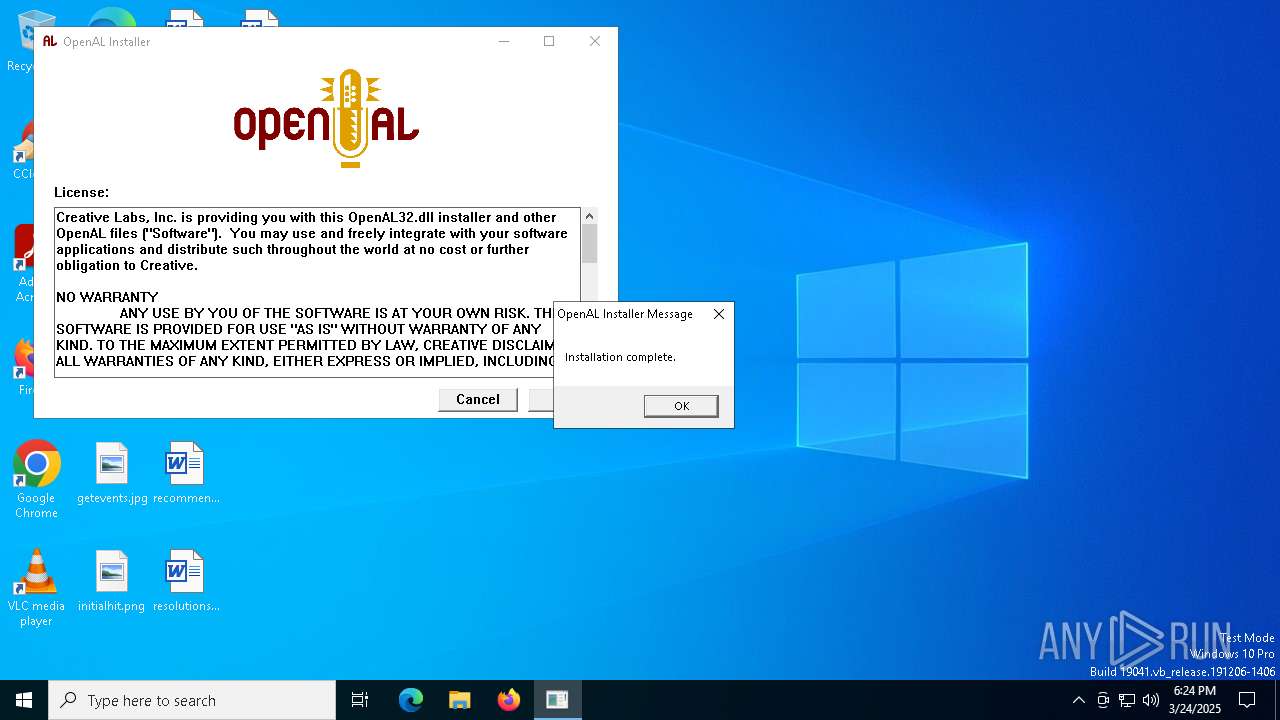Close the OpenAL Installer Message dialog
Image resolution: width=1280 pixels, height=720 pixels.
pyautogui.click(x=718, y=314)
